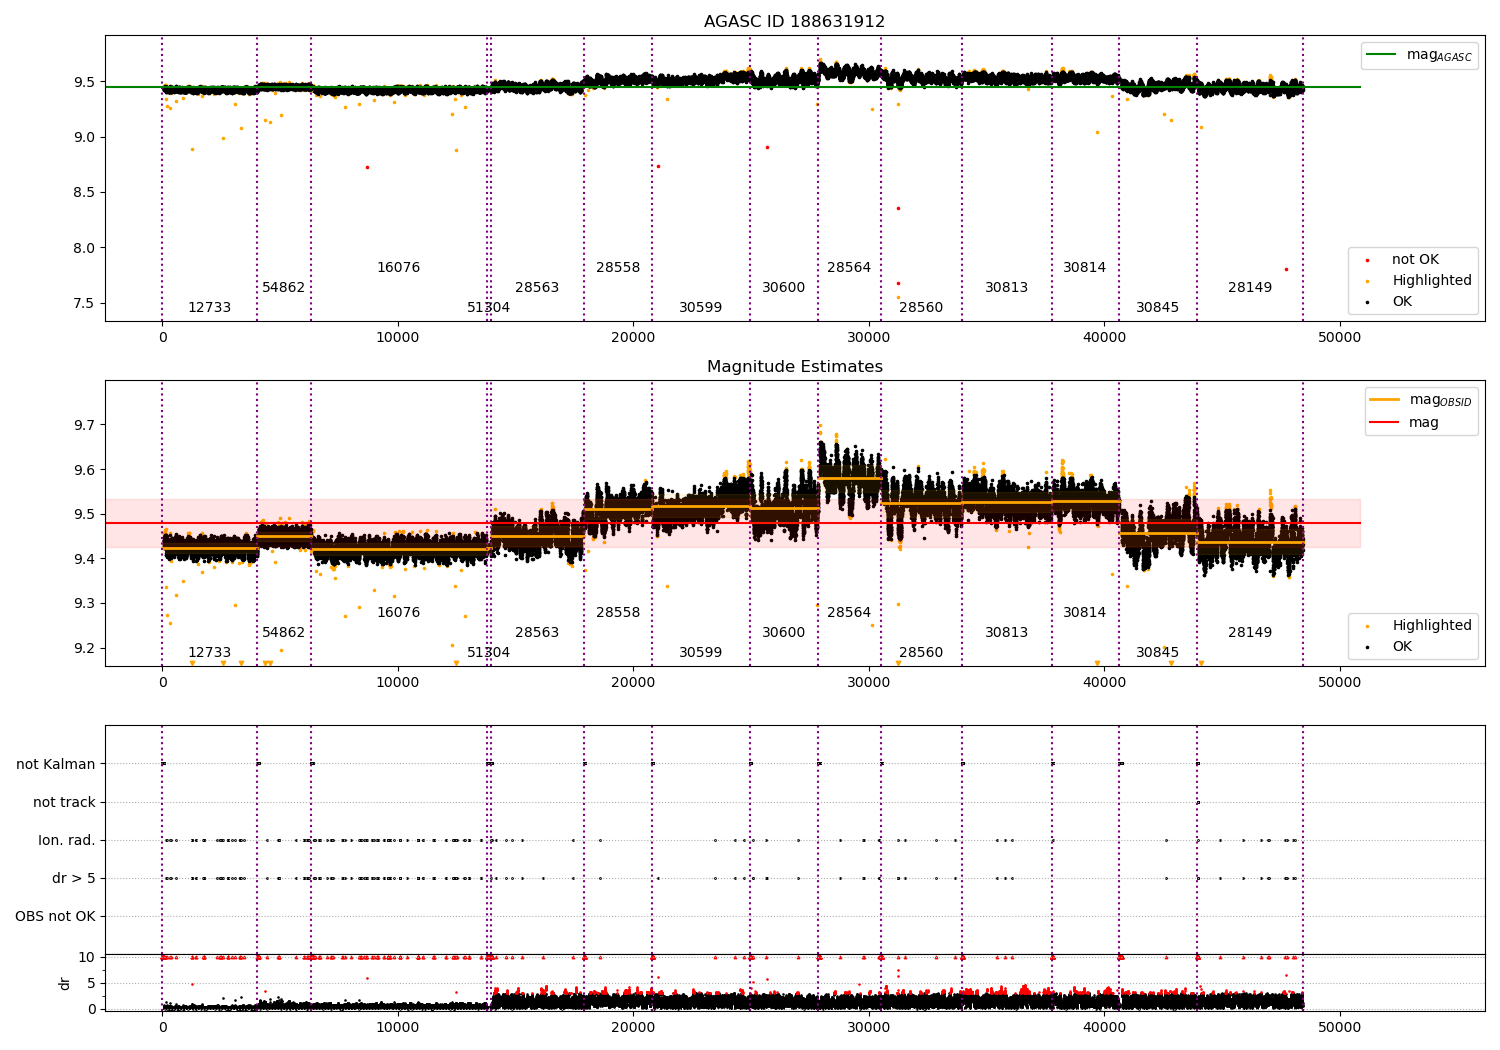Click obsid label 28564 in the Magnitude Estimates plot

coord(849,613)
